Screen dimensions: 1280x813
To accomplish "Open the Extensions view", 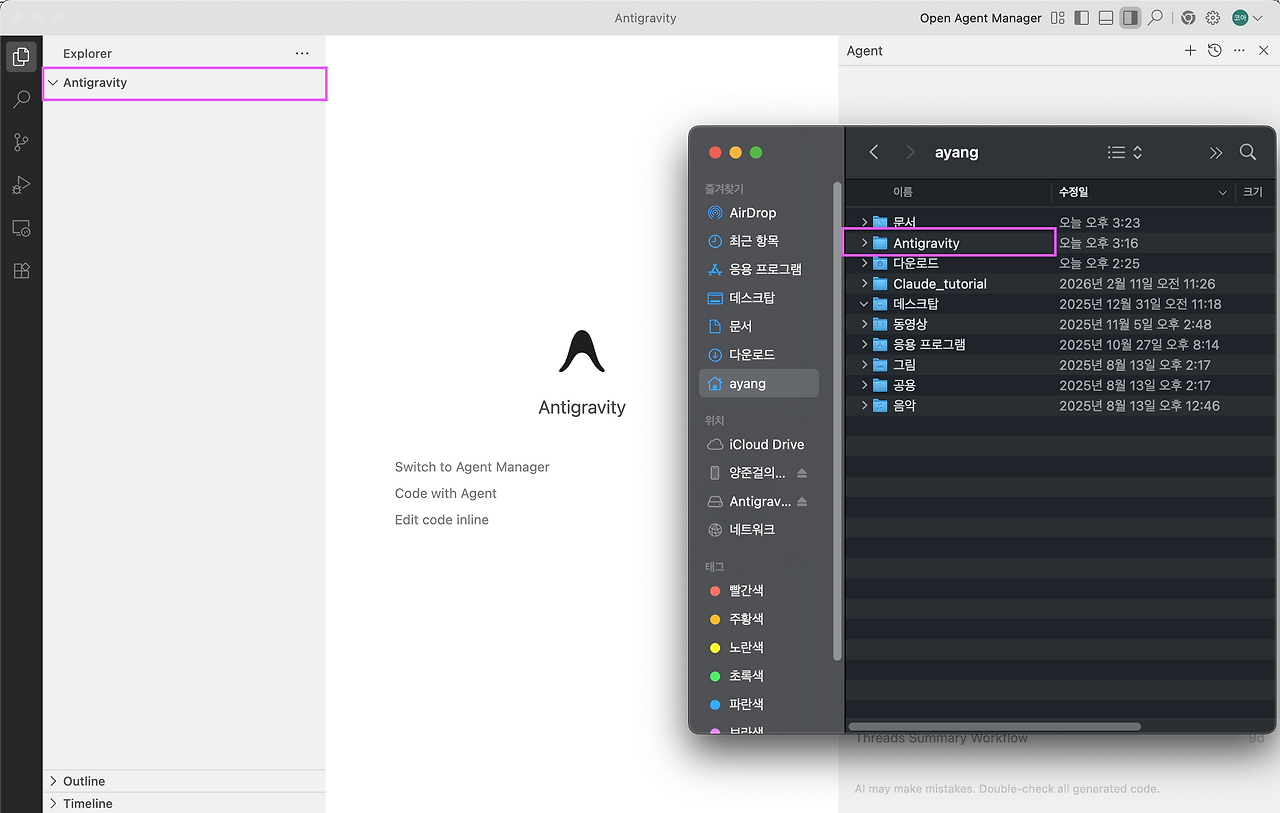I will [21, 271].
